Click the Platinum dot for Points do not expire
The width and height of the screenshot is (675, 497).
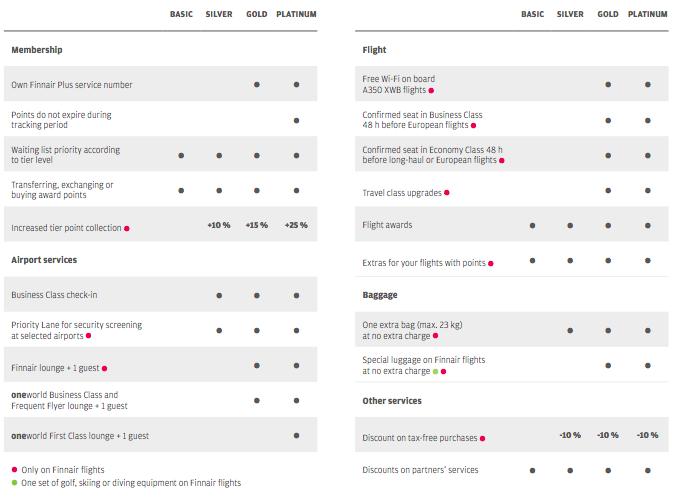coord(296,120)
